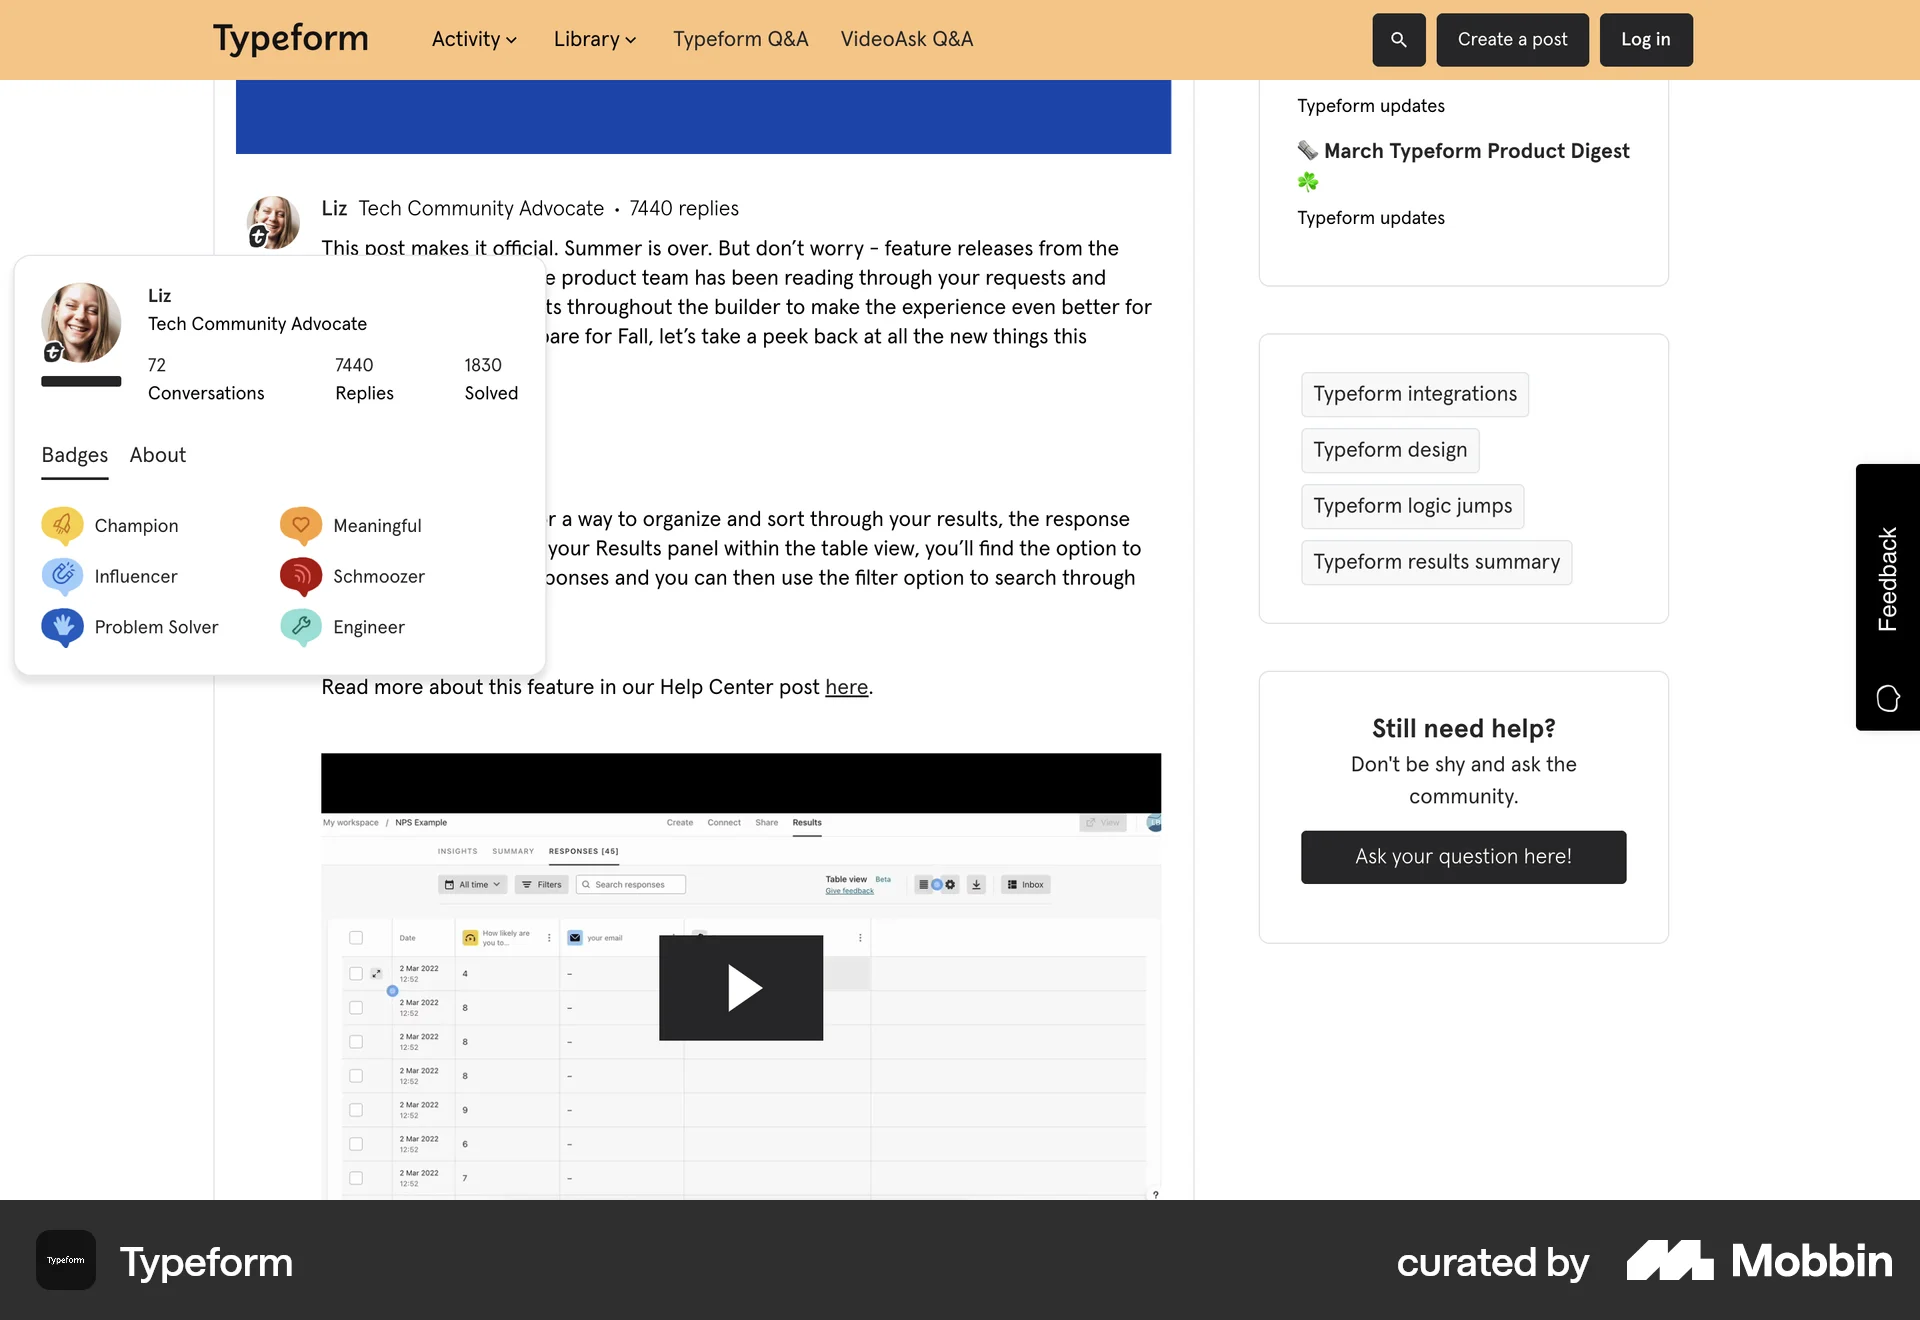Viewport: 1920px width, 1320px height.
Task: Click the Problem Solver badge icon
Action: click(62, 627)
